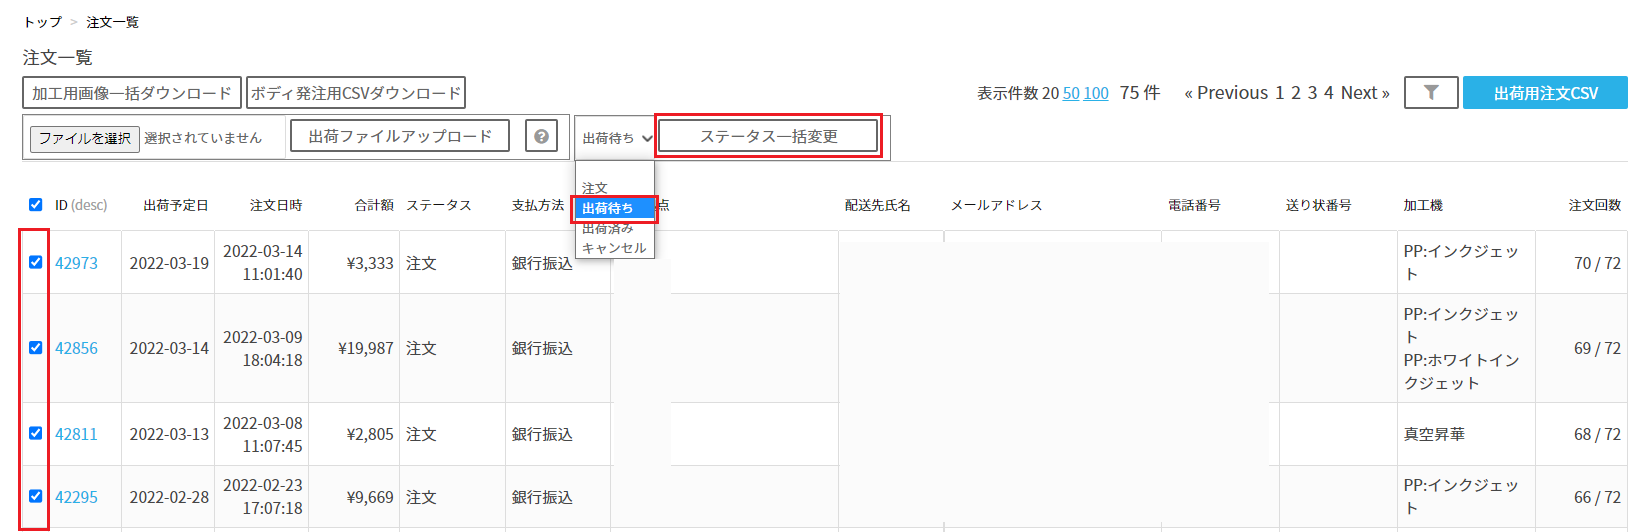Click the 2022-03-19 shipping date cell
Screen dimensions: 1639x532
coord(169,263)
